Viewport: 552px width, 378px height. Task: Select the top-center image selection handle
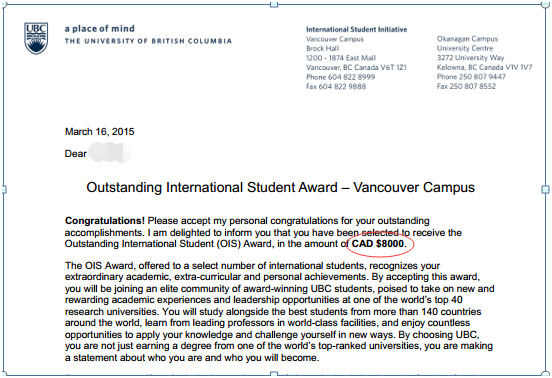(274, 5)
